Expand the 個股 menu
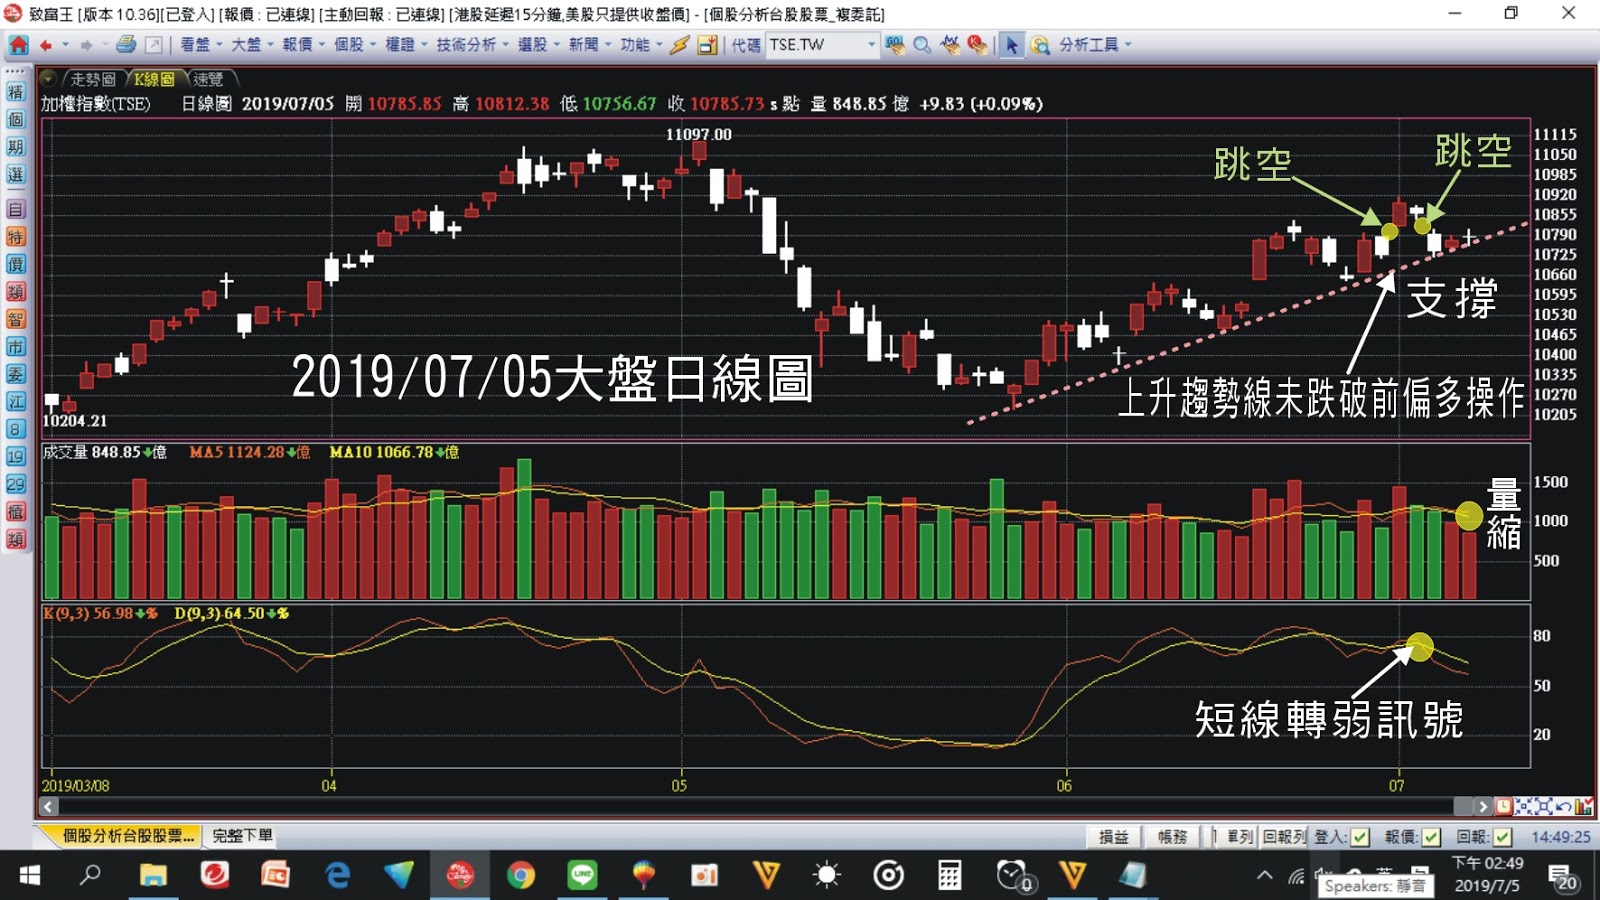Image resolution: width=1600 pixels, height=900 pixels. click(354, 45)
